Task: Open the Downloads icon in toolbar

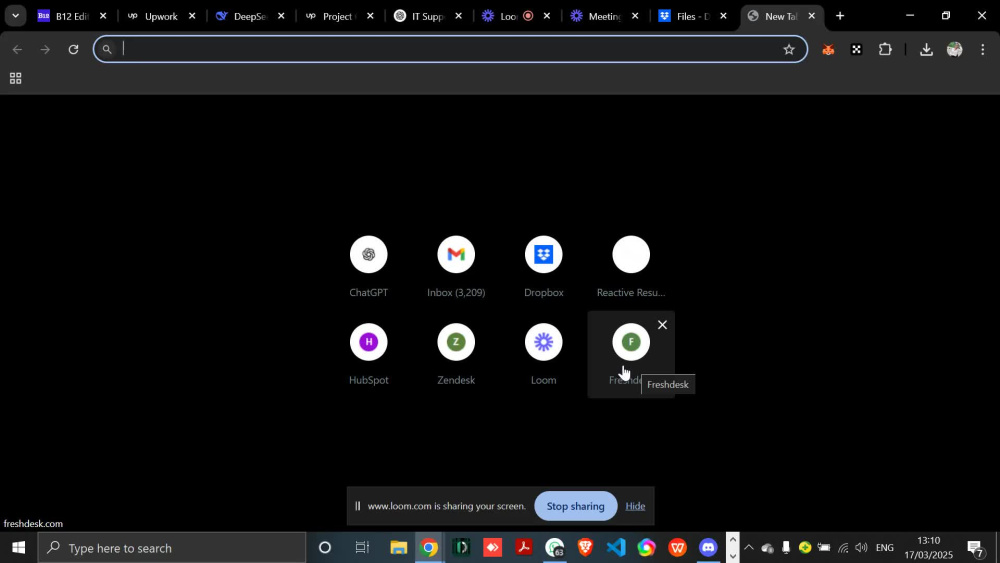Action: pos(926,49)
